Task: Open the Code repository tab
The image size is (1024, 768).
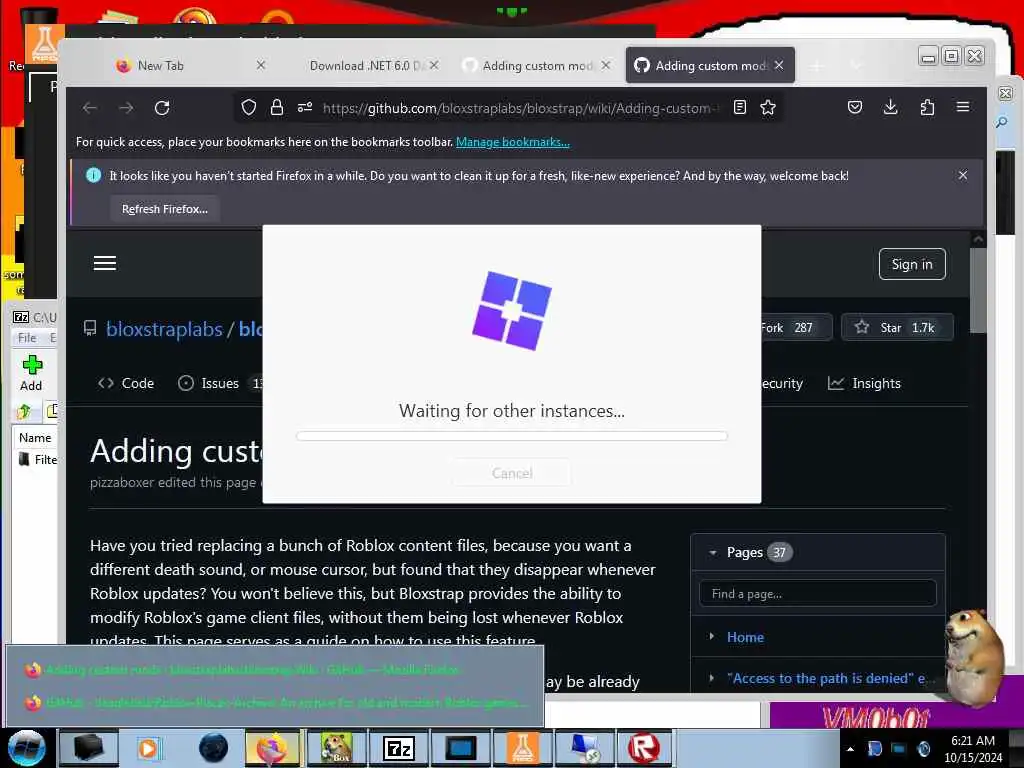Action: 126,383
